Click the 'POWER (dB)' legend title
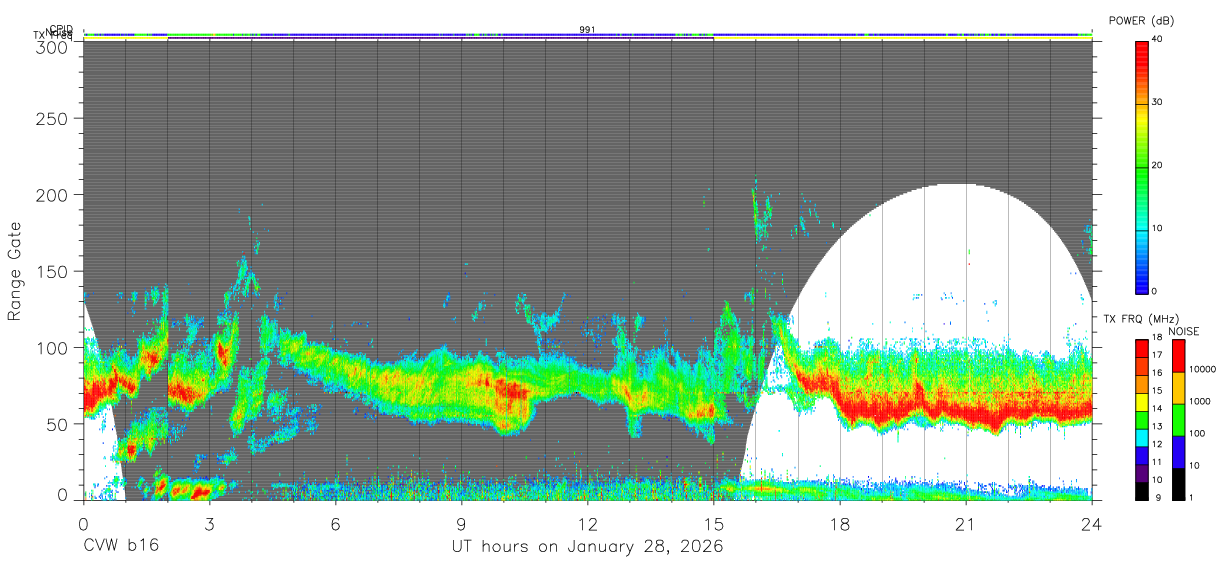 tap(1141, 21)
